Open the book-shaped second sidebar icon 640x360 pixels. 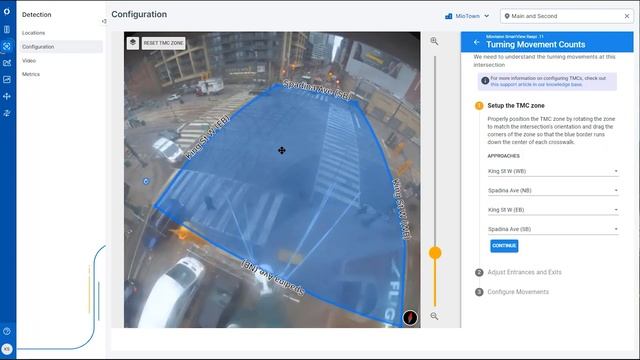click(x=7, y=29)
